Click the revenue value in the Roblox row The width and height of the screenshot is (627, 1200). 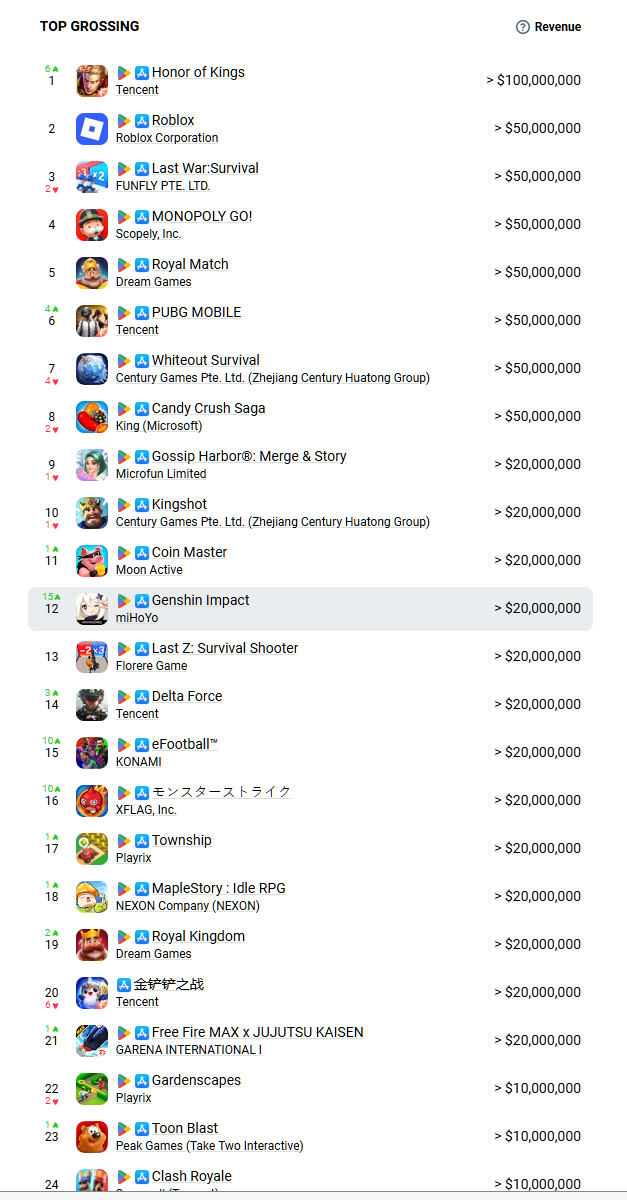(x=537, y=128)
